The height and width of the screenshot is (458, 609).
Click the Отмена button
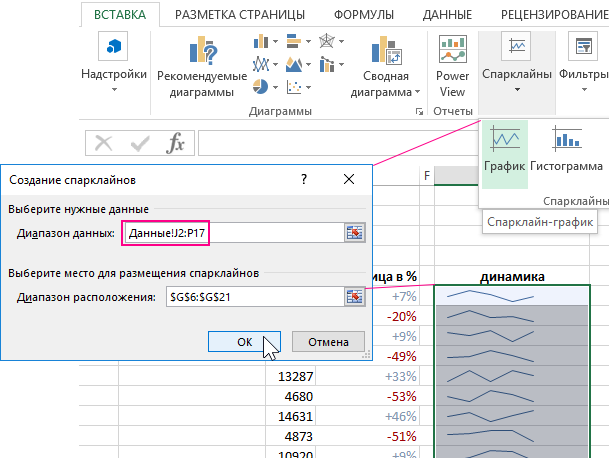pos(328,341)
